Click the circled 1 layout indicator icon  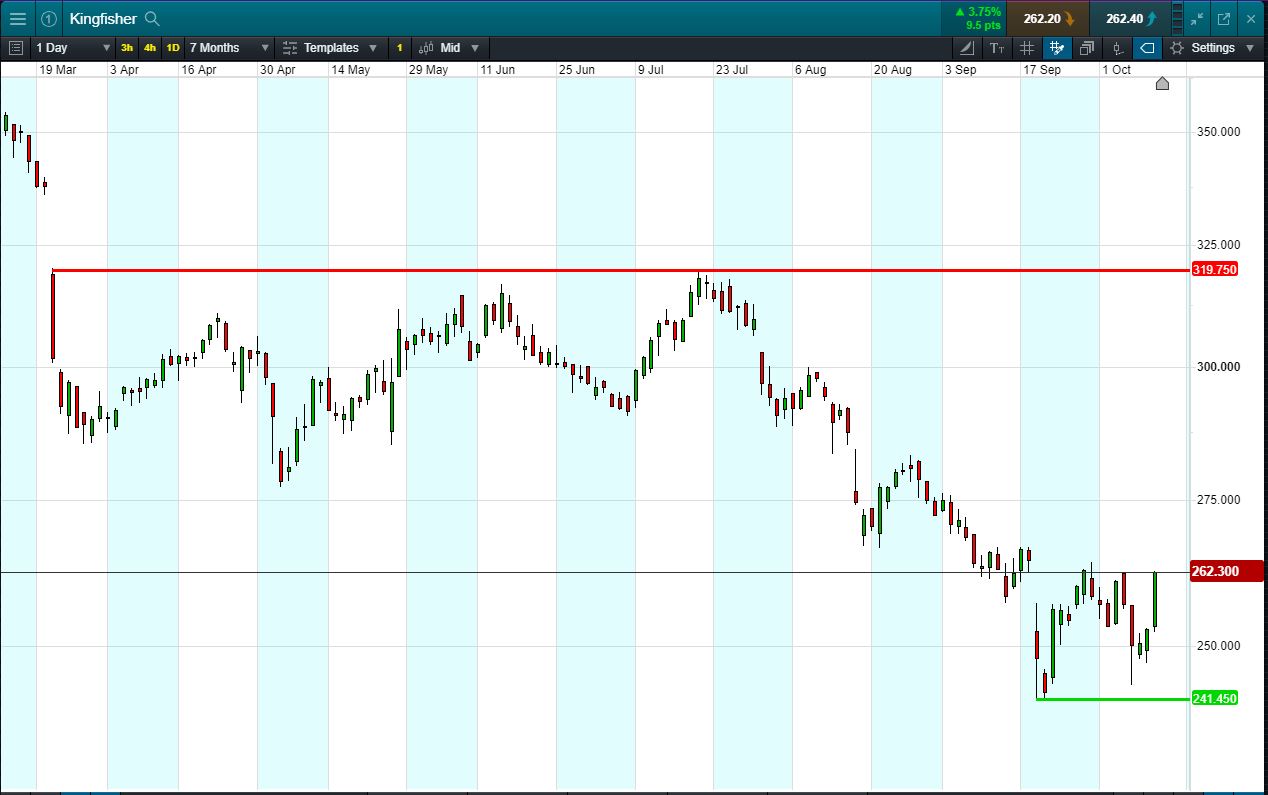pos(48,18)
